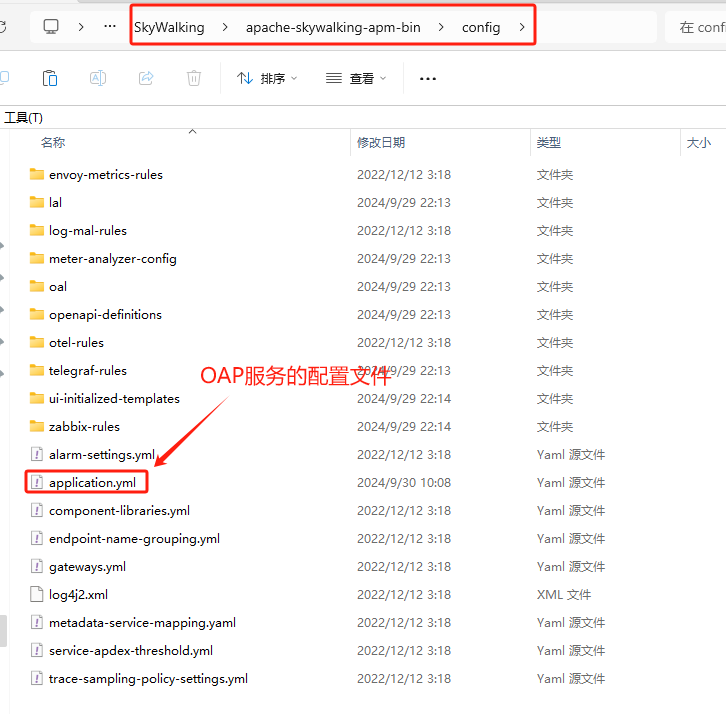Image resolution: width=726 pixels, height=714 pixels.
Task: Click the SkyWalking breadcrumb segment
Action: coord(169,27)
